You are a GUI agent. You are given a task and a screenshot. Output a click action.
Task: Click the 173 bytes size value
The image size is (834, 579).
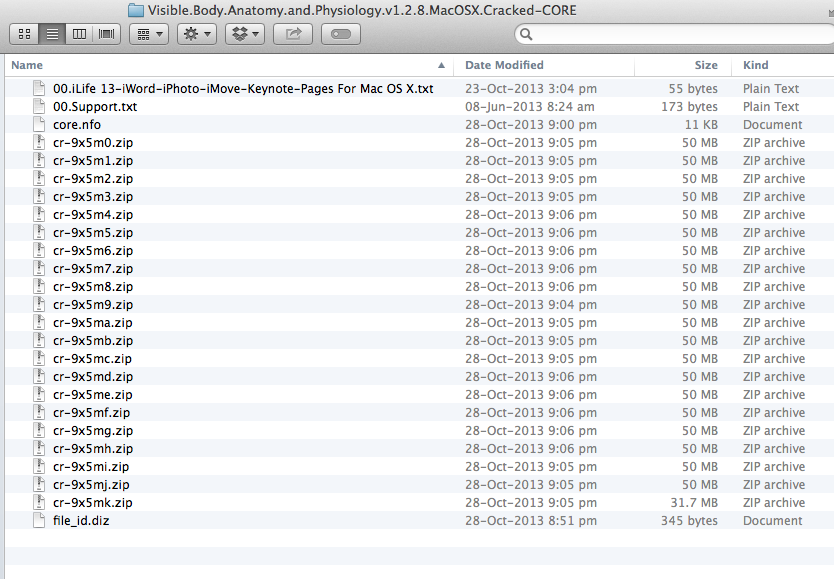689,107
